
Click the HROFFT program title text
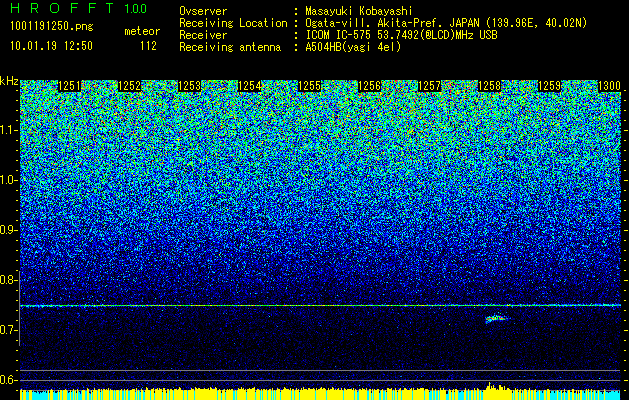(62, 8)
